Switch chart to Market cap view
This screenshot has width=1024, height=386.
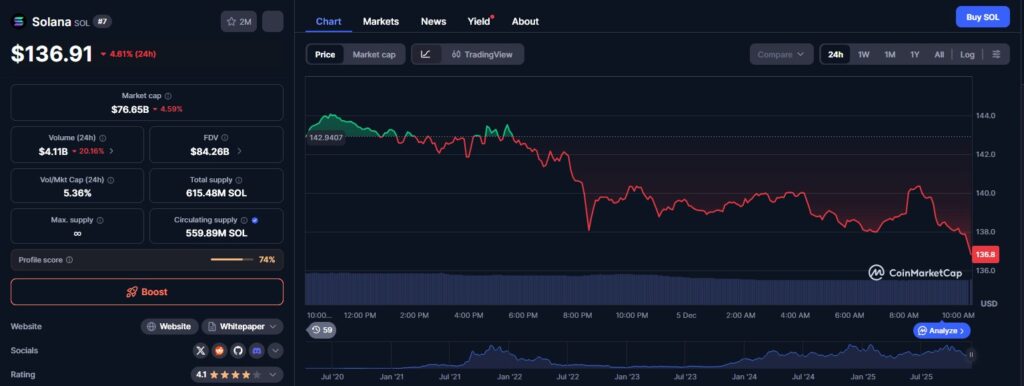click(x=374, y=54)
